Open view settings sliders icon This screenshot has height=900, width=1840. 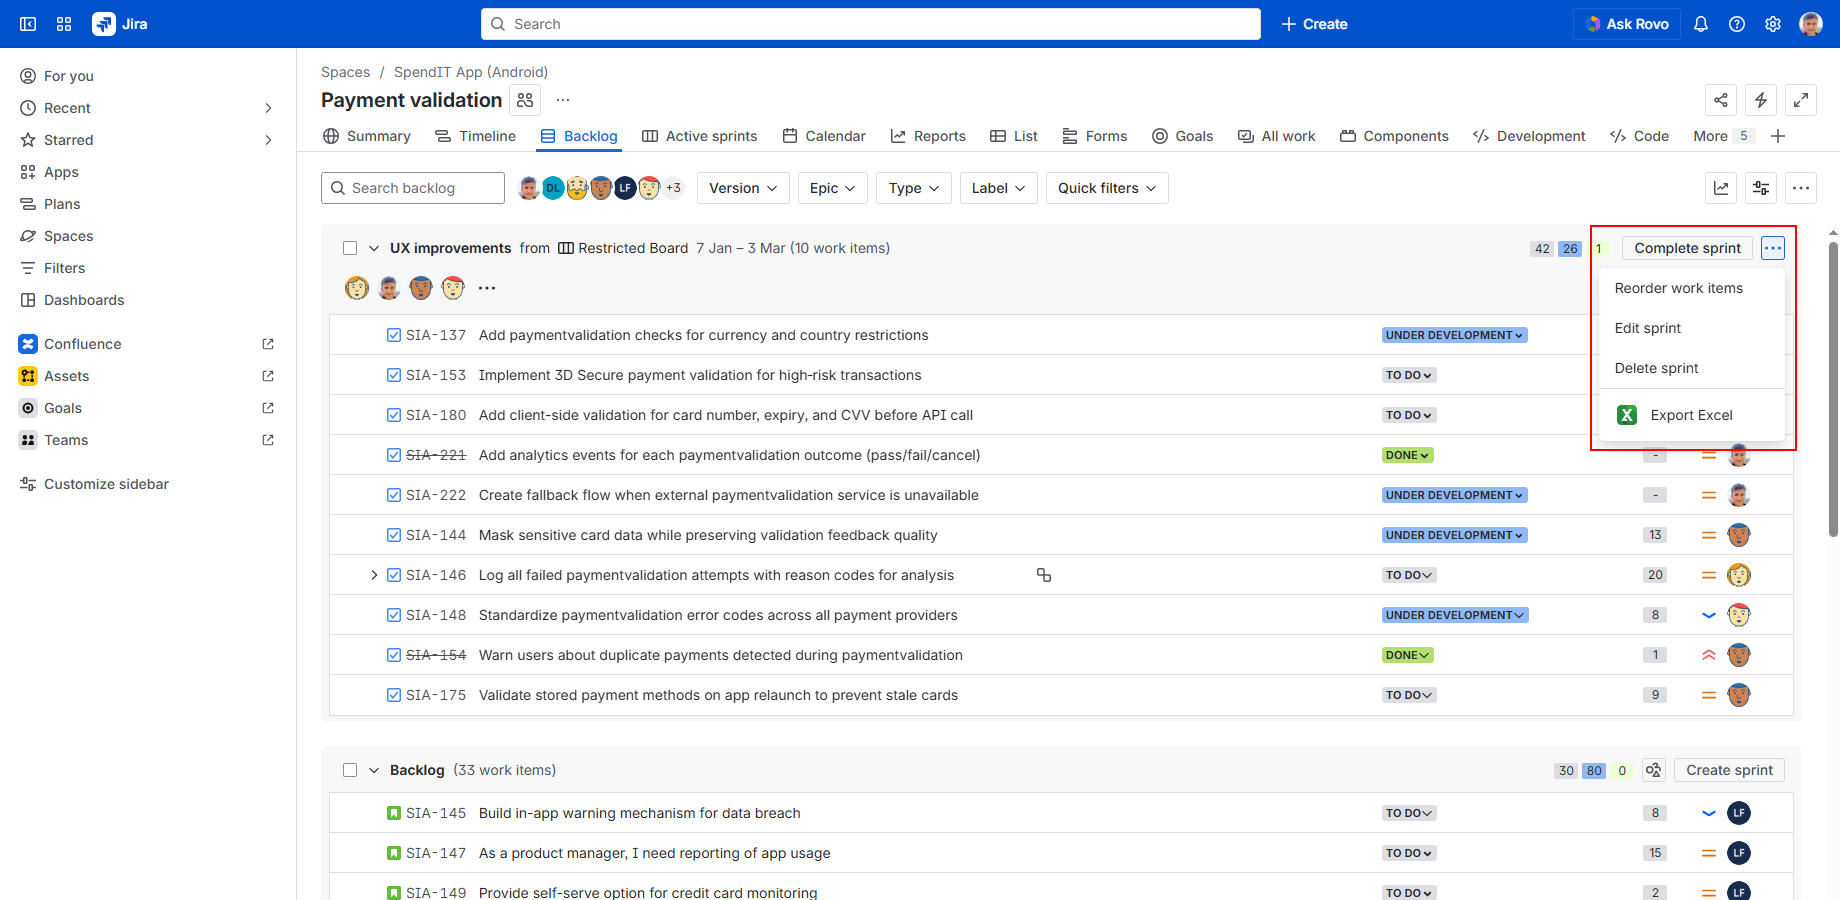point(1761,188)
